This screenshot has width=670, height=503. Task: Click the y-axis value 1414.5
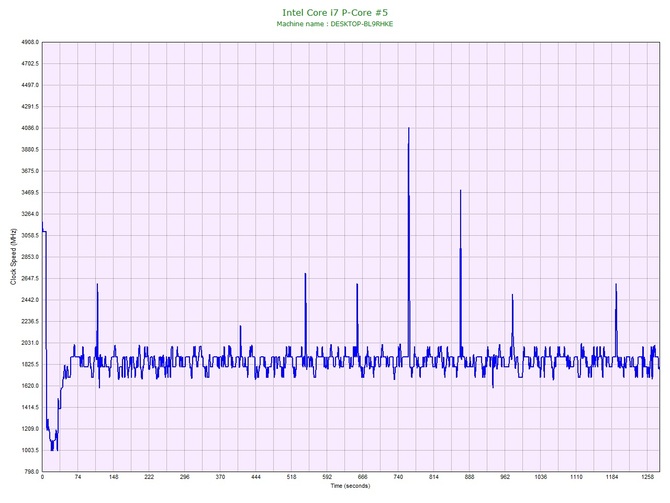[30, 407]
